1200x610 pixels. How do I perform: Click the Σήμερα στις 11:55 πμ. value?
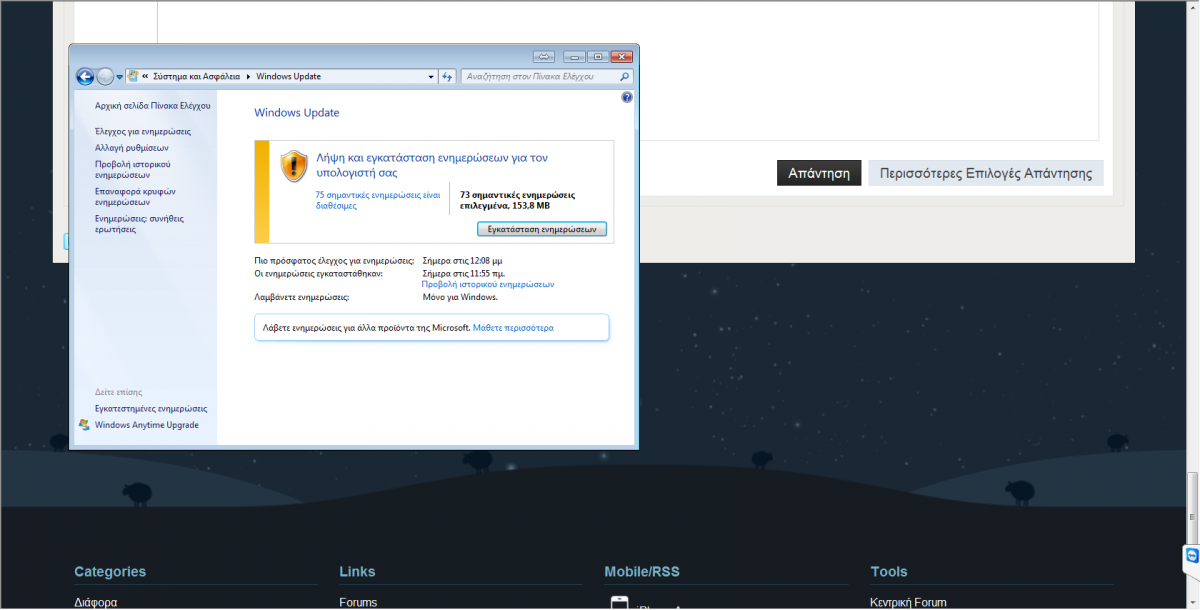(x=464, y=272)
